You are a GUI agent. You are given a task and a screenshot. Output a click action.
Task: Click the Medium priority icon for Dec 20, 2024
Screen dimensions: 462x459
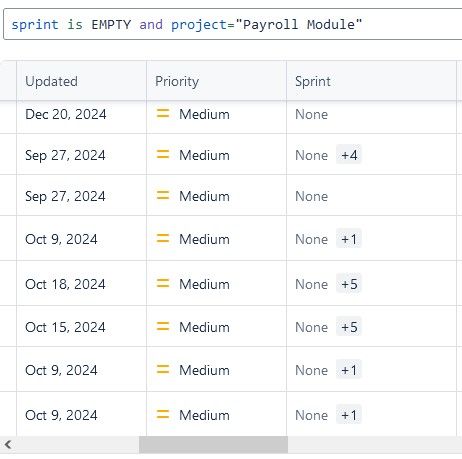163,114
